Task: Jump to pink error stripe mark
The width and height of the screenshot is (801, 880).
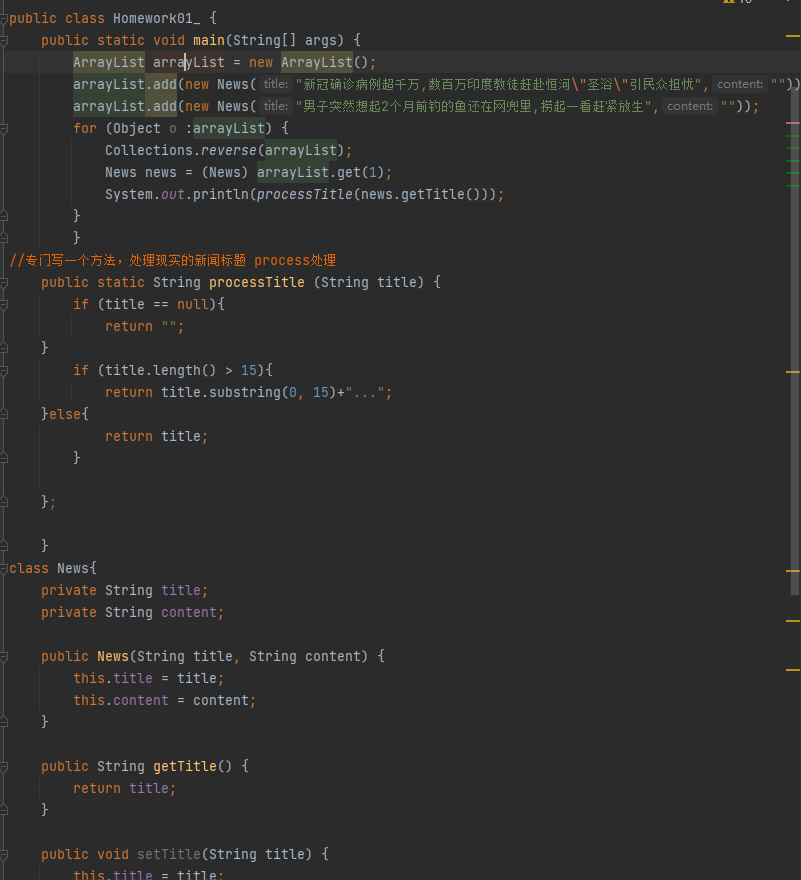Action: (793, 123)
